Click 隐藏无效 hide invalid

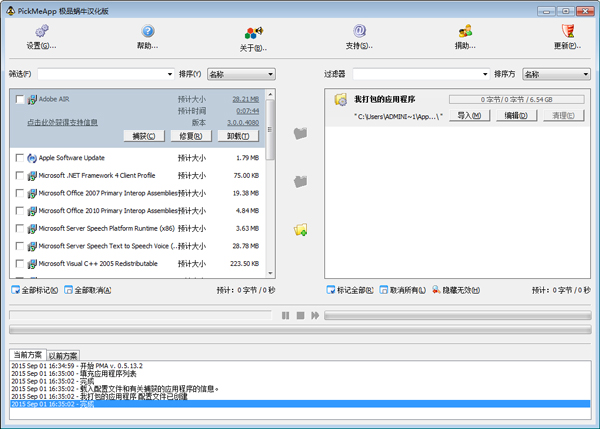pos(456,290)
